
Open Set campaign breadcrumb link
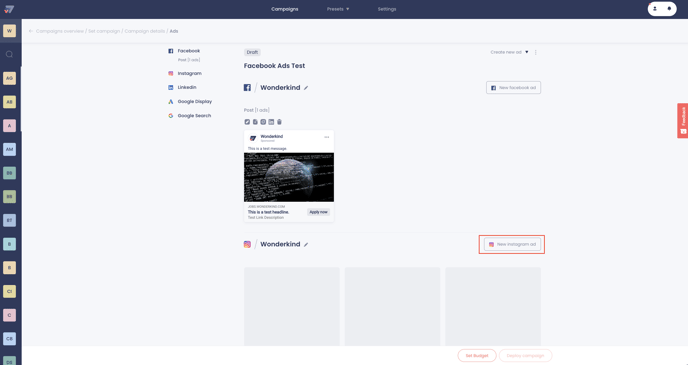point(104,31)
